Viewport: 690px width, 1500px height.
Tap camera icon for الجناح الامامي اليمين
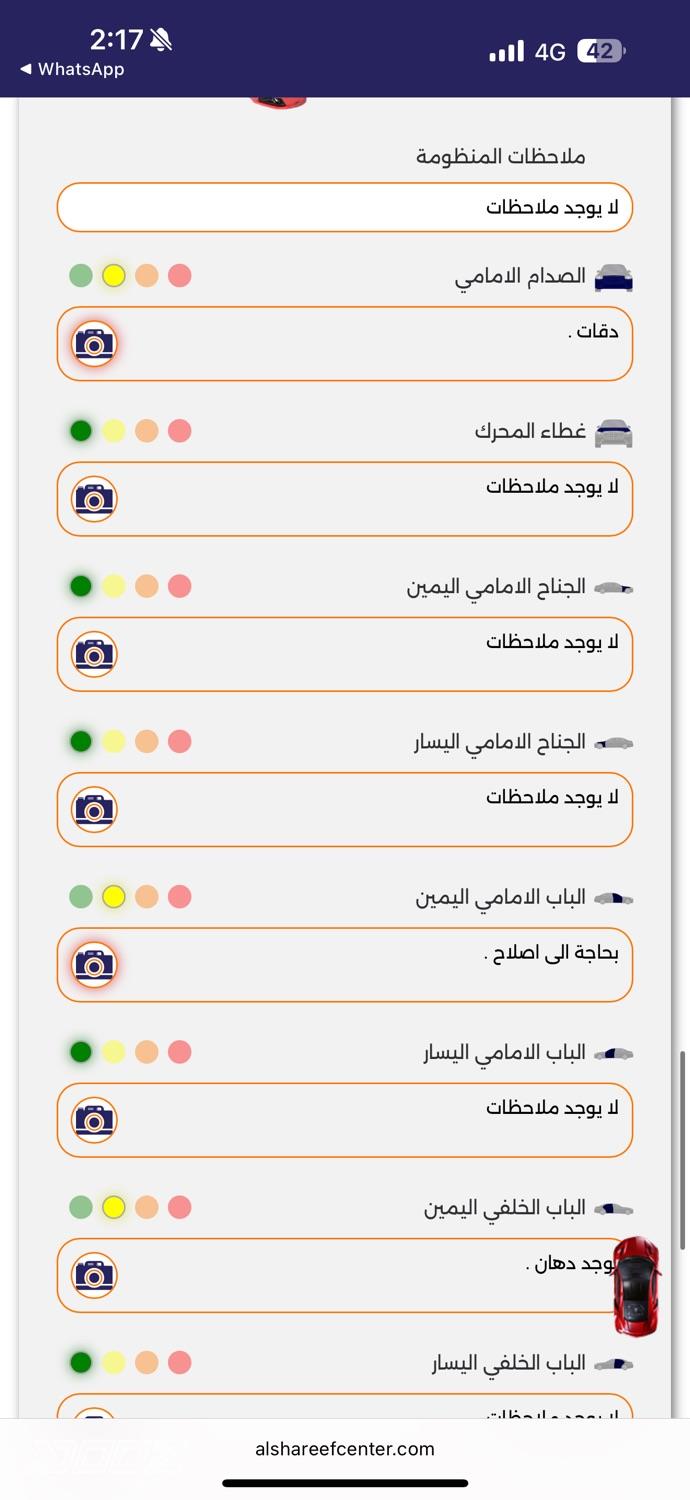(95, 654)
